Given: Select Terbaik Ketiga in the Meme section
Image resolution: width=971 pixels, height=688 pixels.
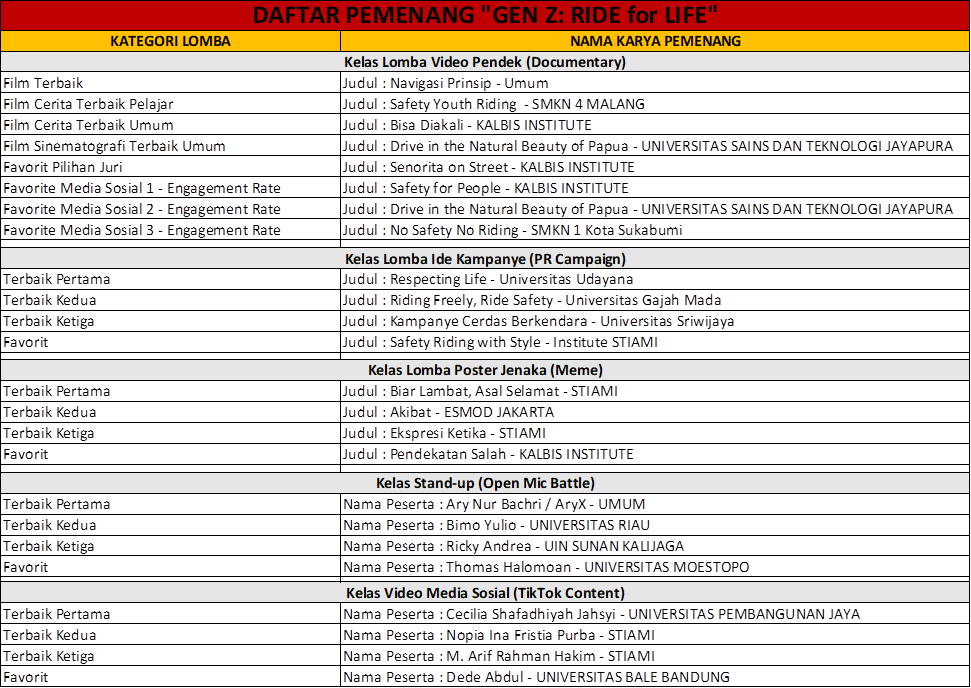Looking at the screenshot, I should click(x=170, y=433).
